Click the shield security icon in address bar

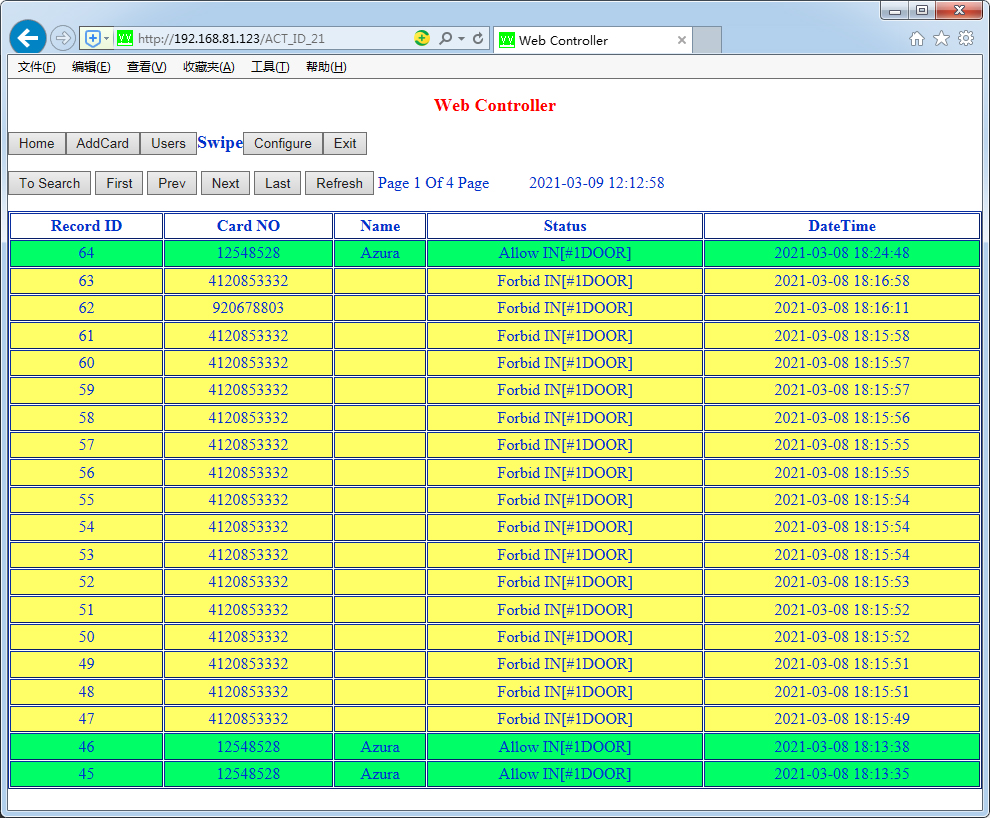click(x=92, y=39)
